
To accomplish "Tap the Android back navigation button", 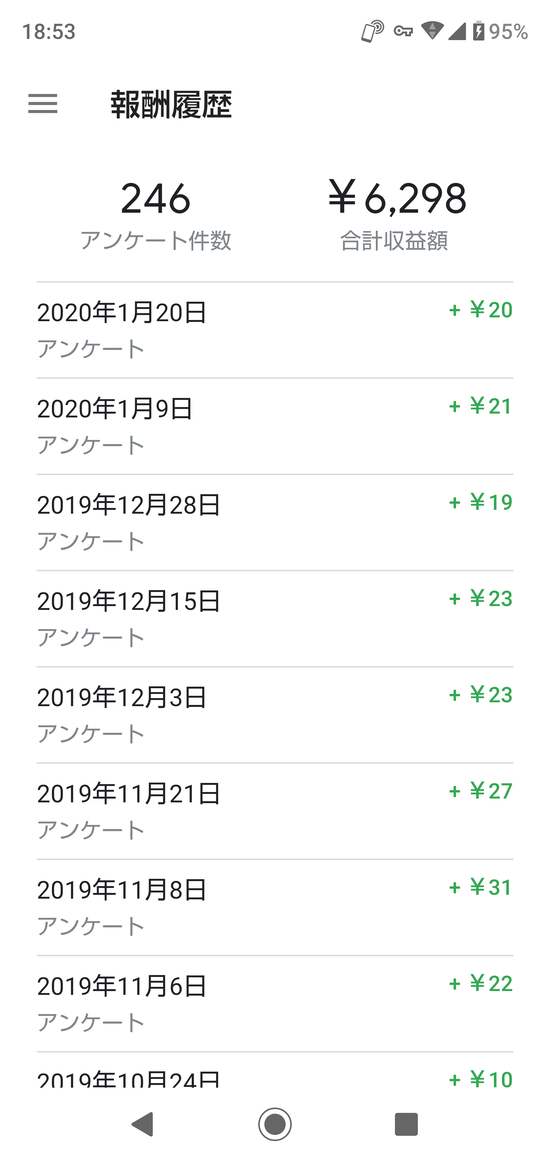I will (x=141, y=1123).
